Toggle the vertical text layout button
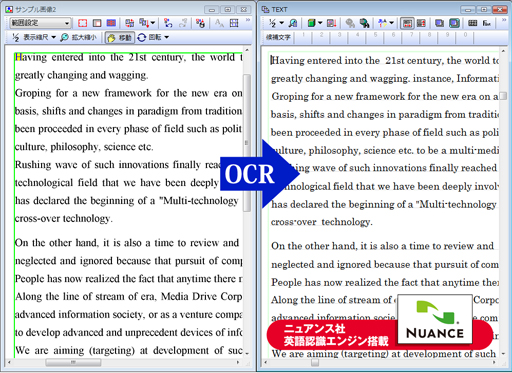512x373 pixels. [x=421, y=23]
